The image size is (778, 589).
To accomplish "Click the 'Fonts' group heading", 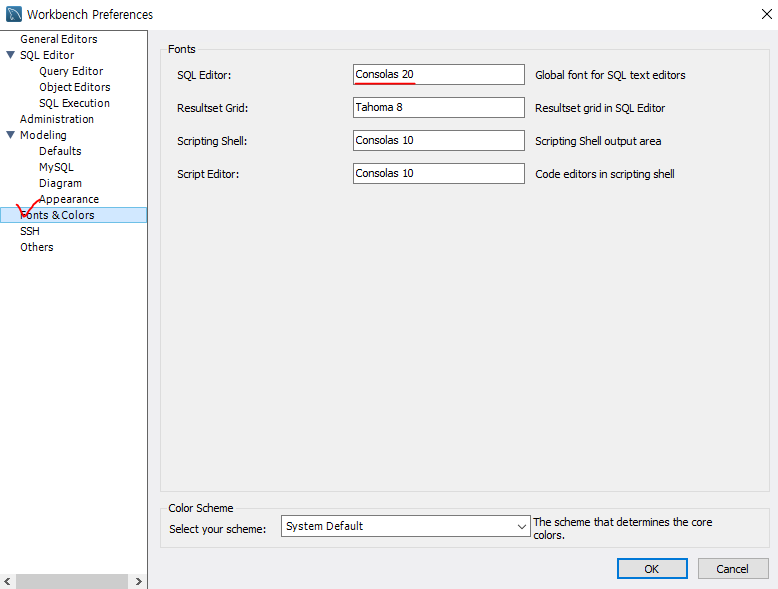I will [182, 49].
